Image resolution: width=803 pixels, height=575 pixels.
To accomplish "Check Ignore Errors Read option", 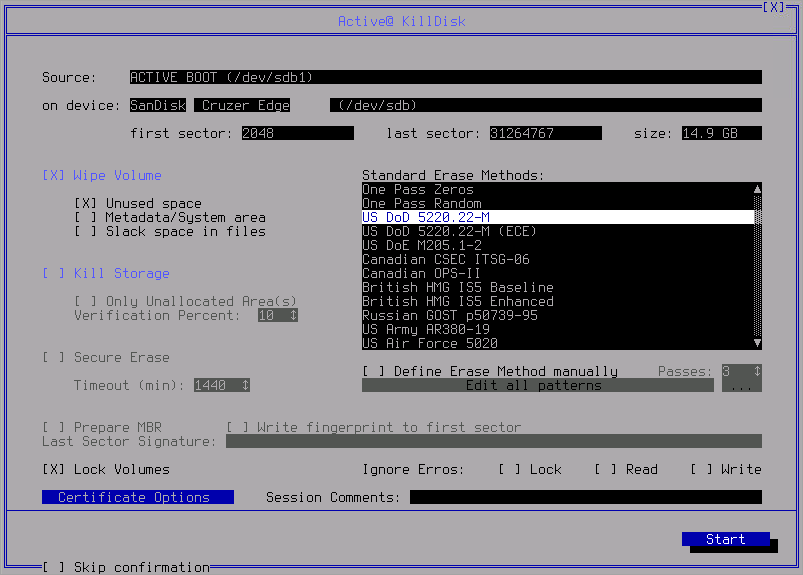I will [x=605, y=469].
